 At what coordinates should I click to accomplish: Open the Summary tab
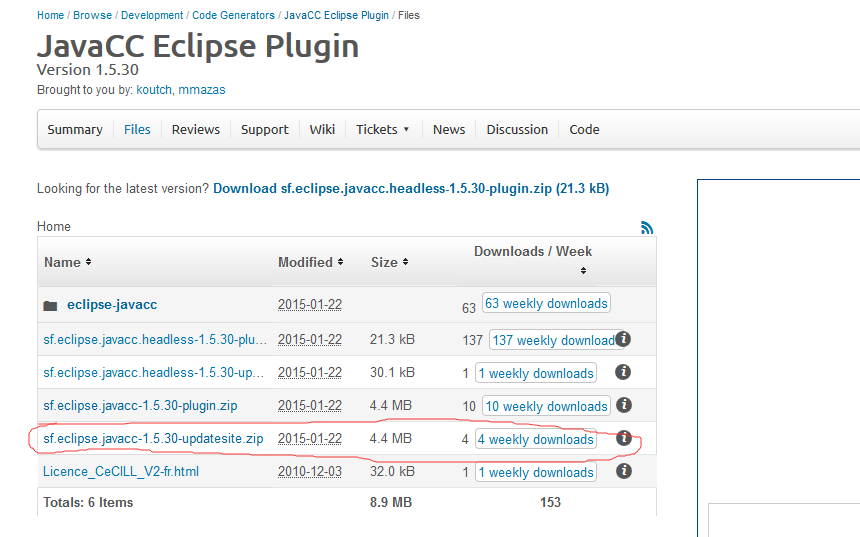(x=75, y=129)
